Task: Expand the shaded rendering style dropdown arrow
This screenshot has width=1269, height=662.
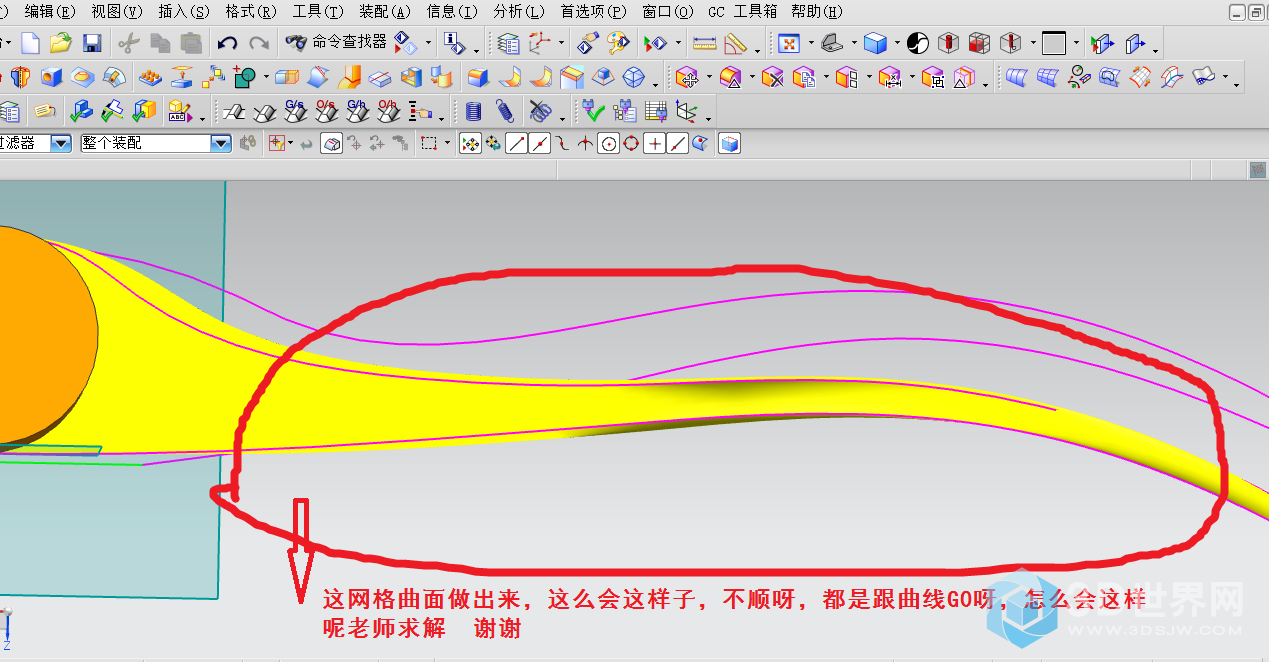Action: [896, 43]
